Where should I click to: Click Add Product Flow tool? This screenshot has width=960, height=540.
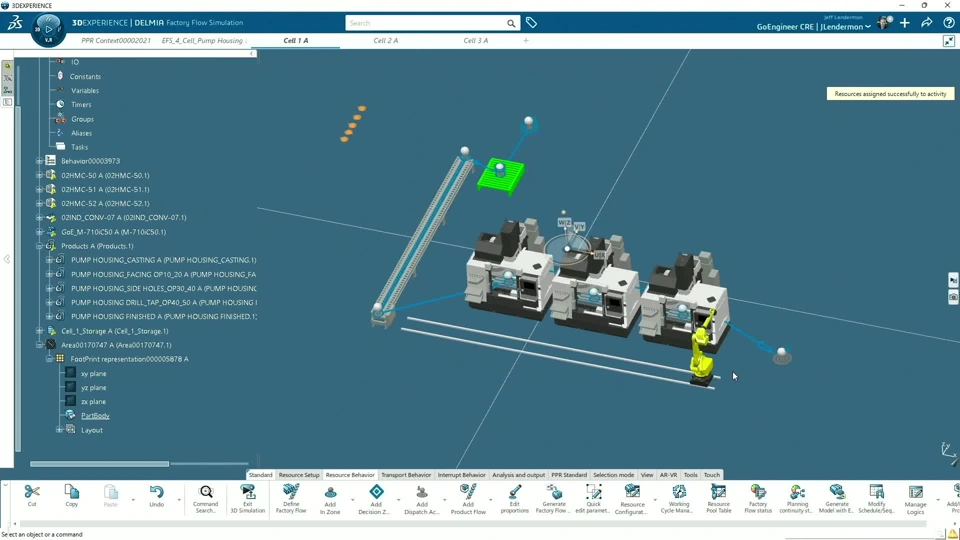[x=468, y=499]
